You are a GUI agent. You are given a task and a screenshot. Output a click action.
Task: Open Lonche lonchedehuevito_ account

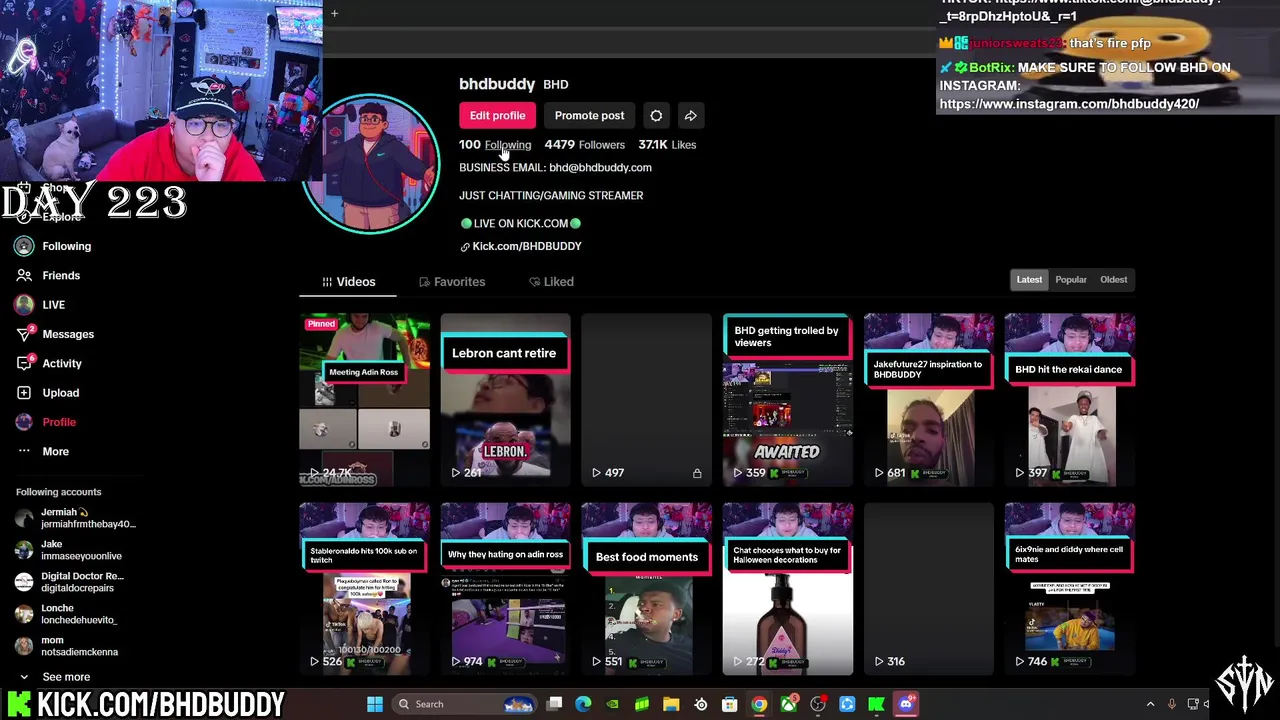pos(66,614)
